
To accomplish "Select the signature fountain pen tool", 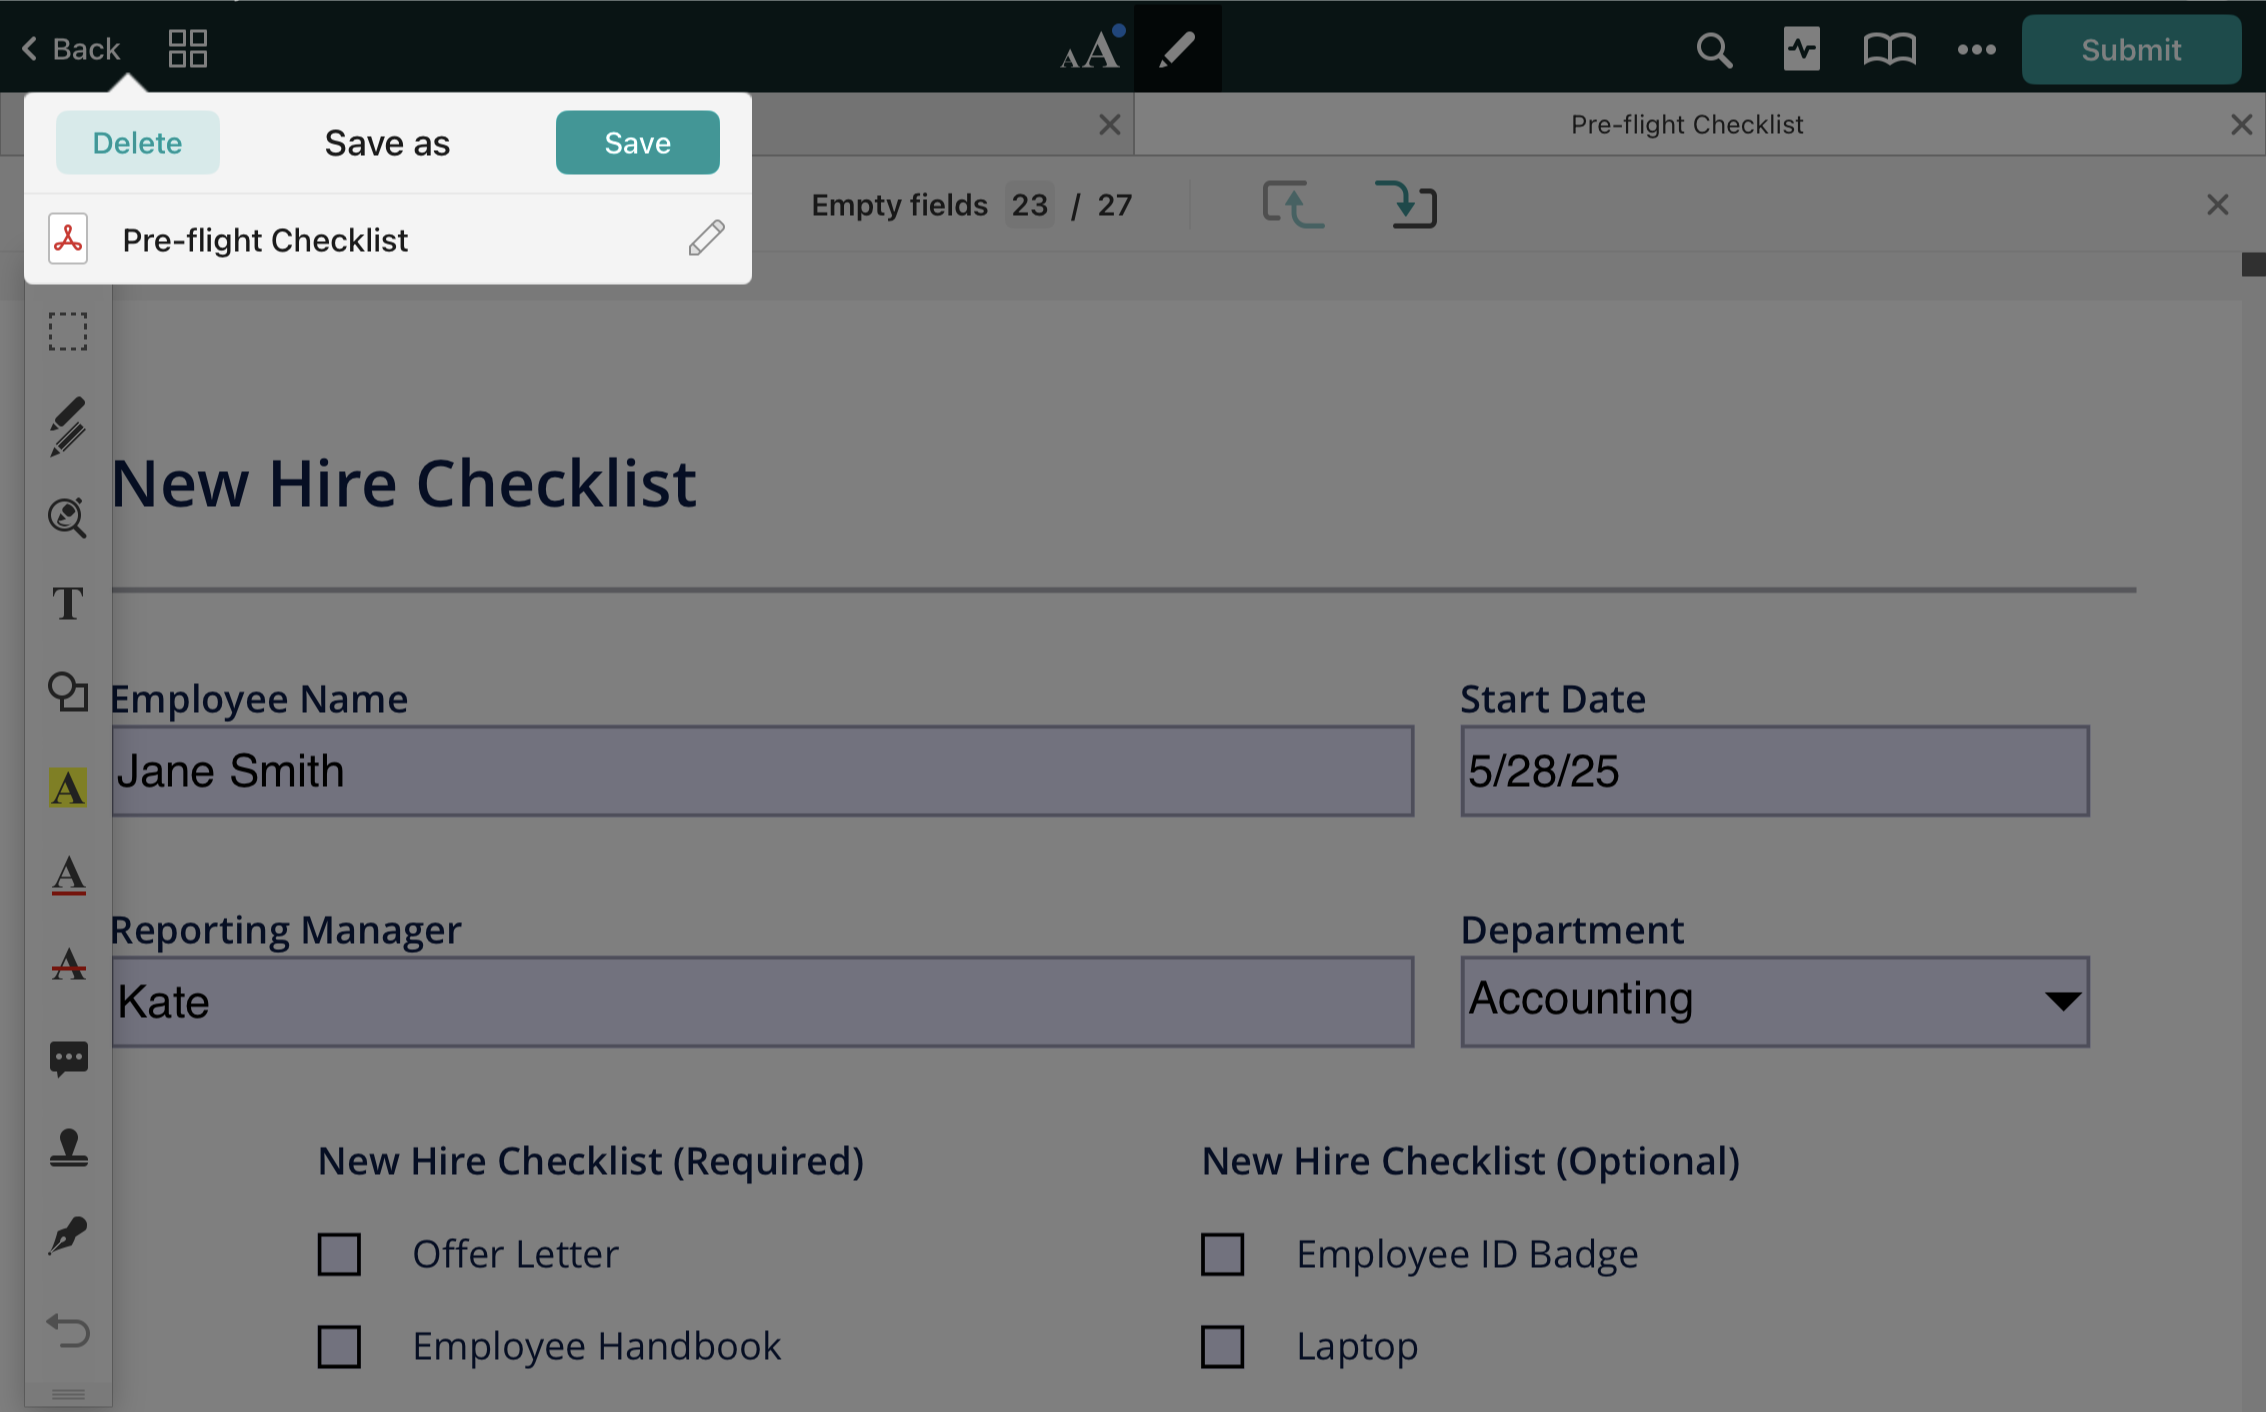I will pyautogui.click(x=68, y=1236).
